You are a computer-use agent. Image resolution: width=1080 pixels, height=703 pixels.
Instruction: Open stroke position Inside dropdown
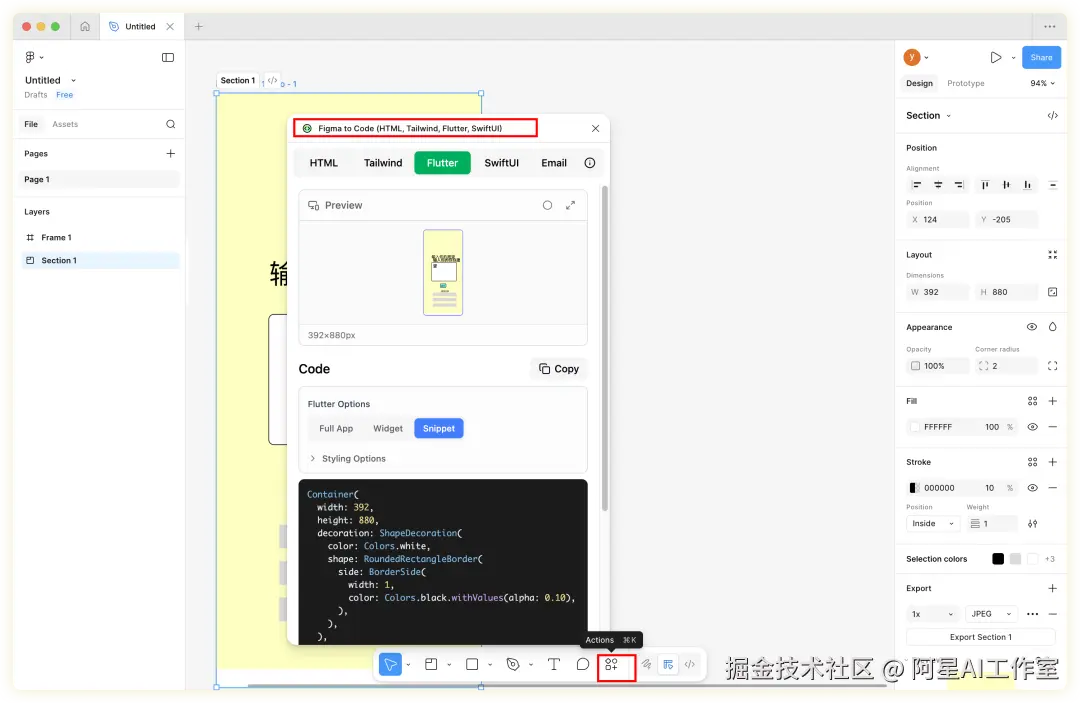933,524
